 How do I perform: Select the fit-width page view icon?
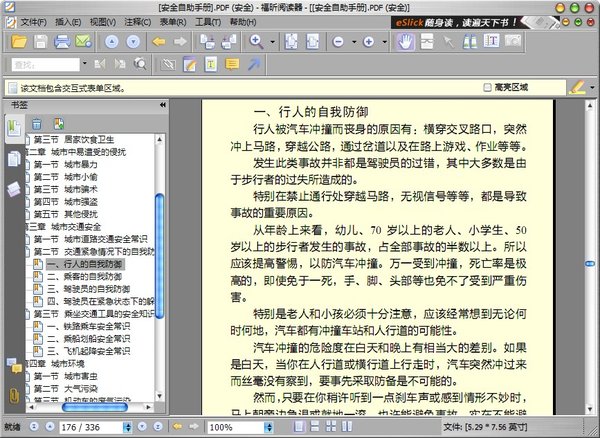click(x=312, y=41)
